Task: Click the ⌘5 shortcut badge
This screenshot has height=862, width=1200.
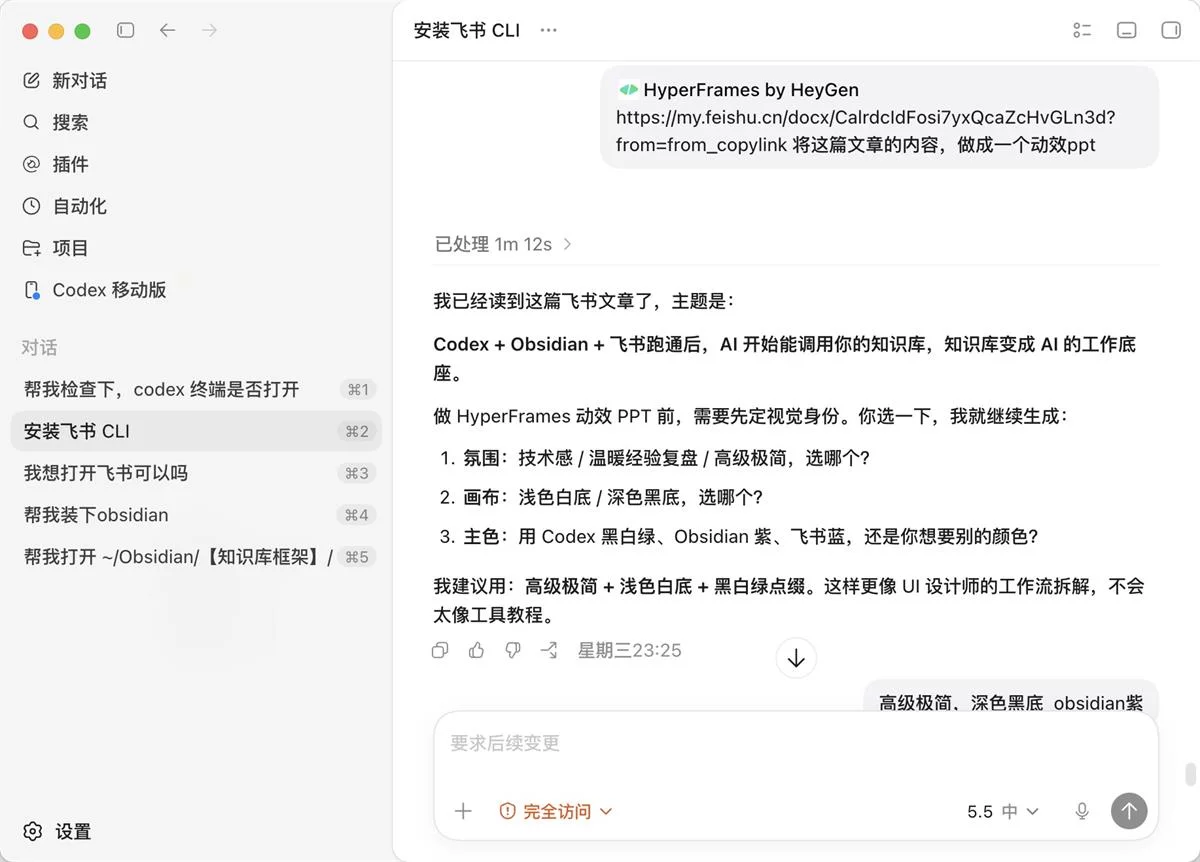Action: pyautogui.click(x=357, y=557)
